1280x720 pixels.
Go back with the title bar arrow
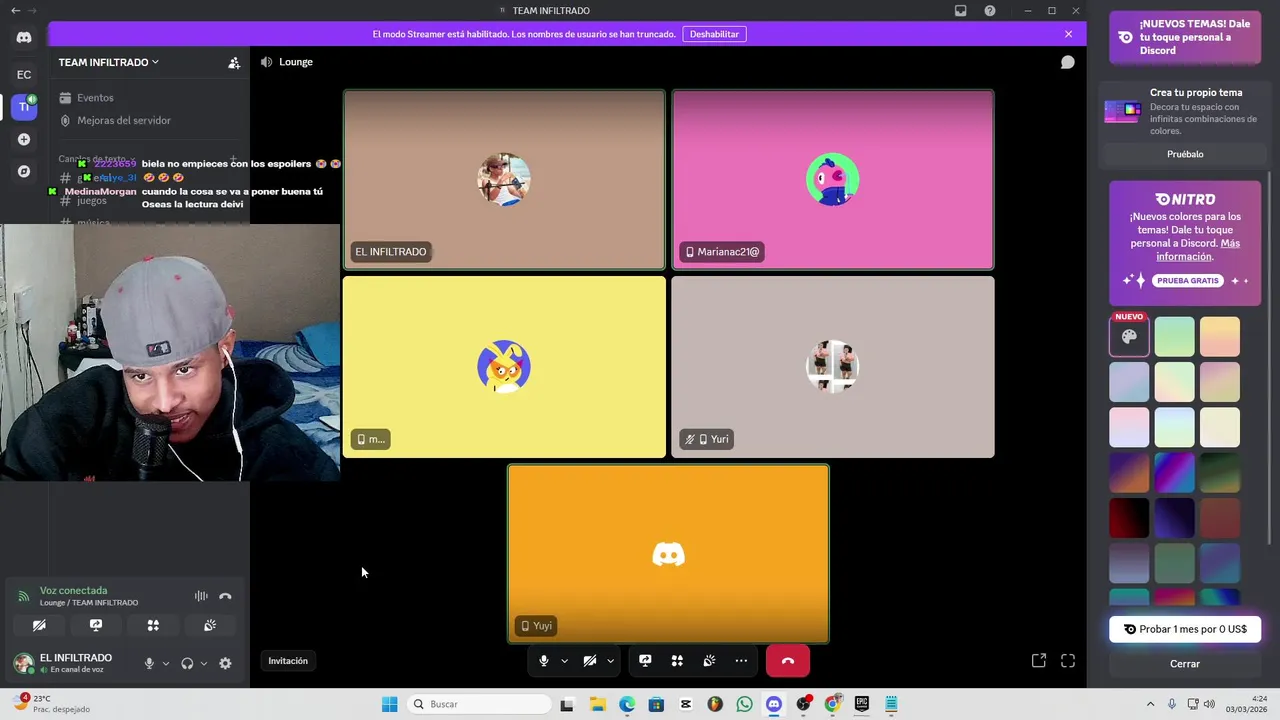tap(15, 11)
